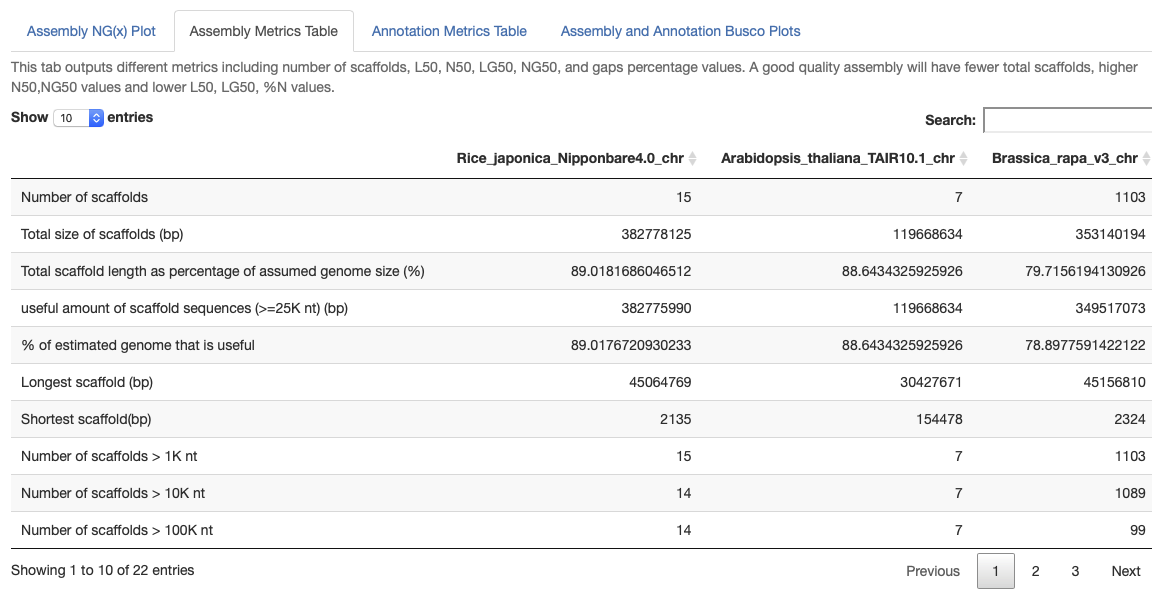1152x600 pixels.
Task: Go to the Next page
Action: point(1125,571)
